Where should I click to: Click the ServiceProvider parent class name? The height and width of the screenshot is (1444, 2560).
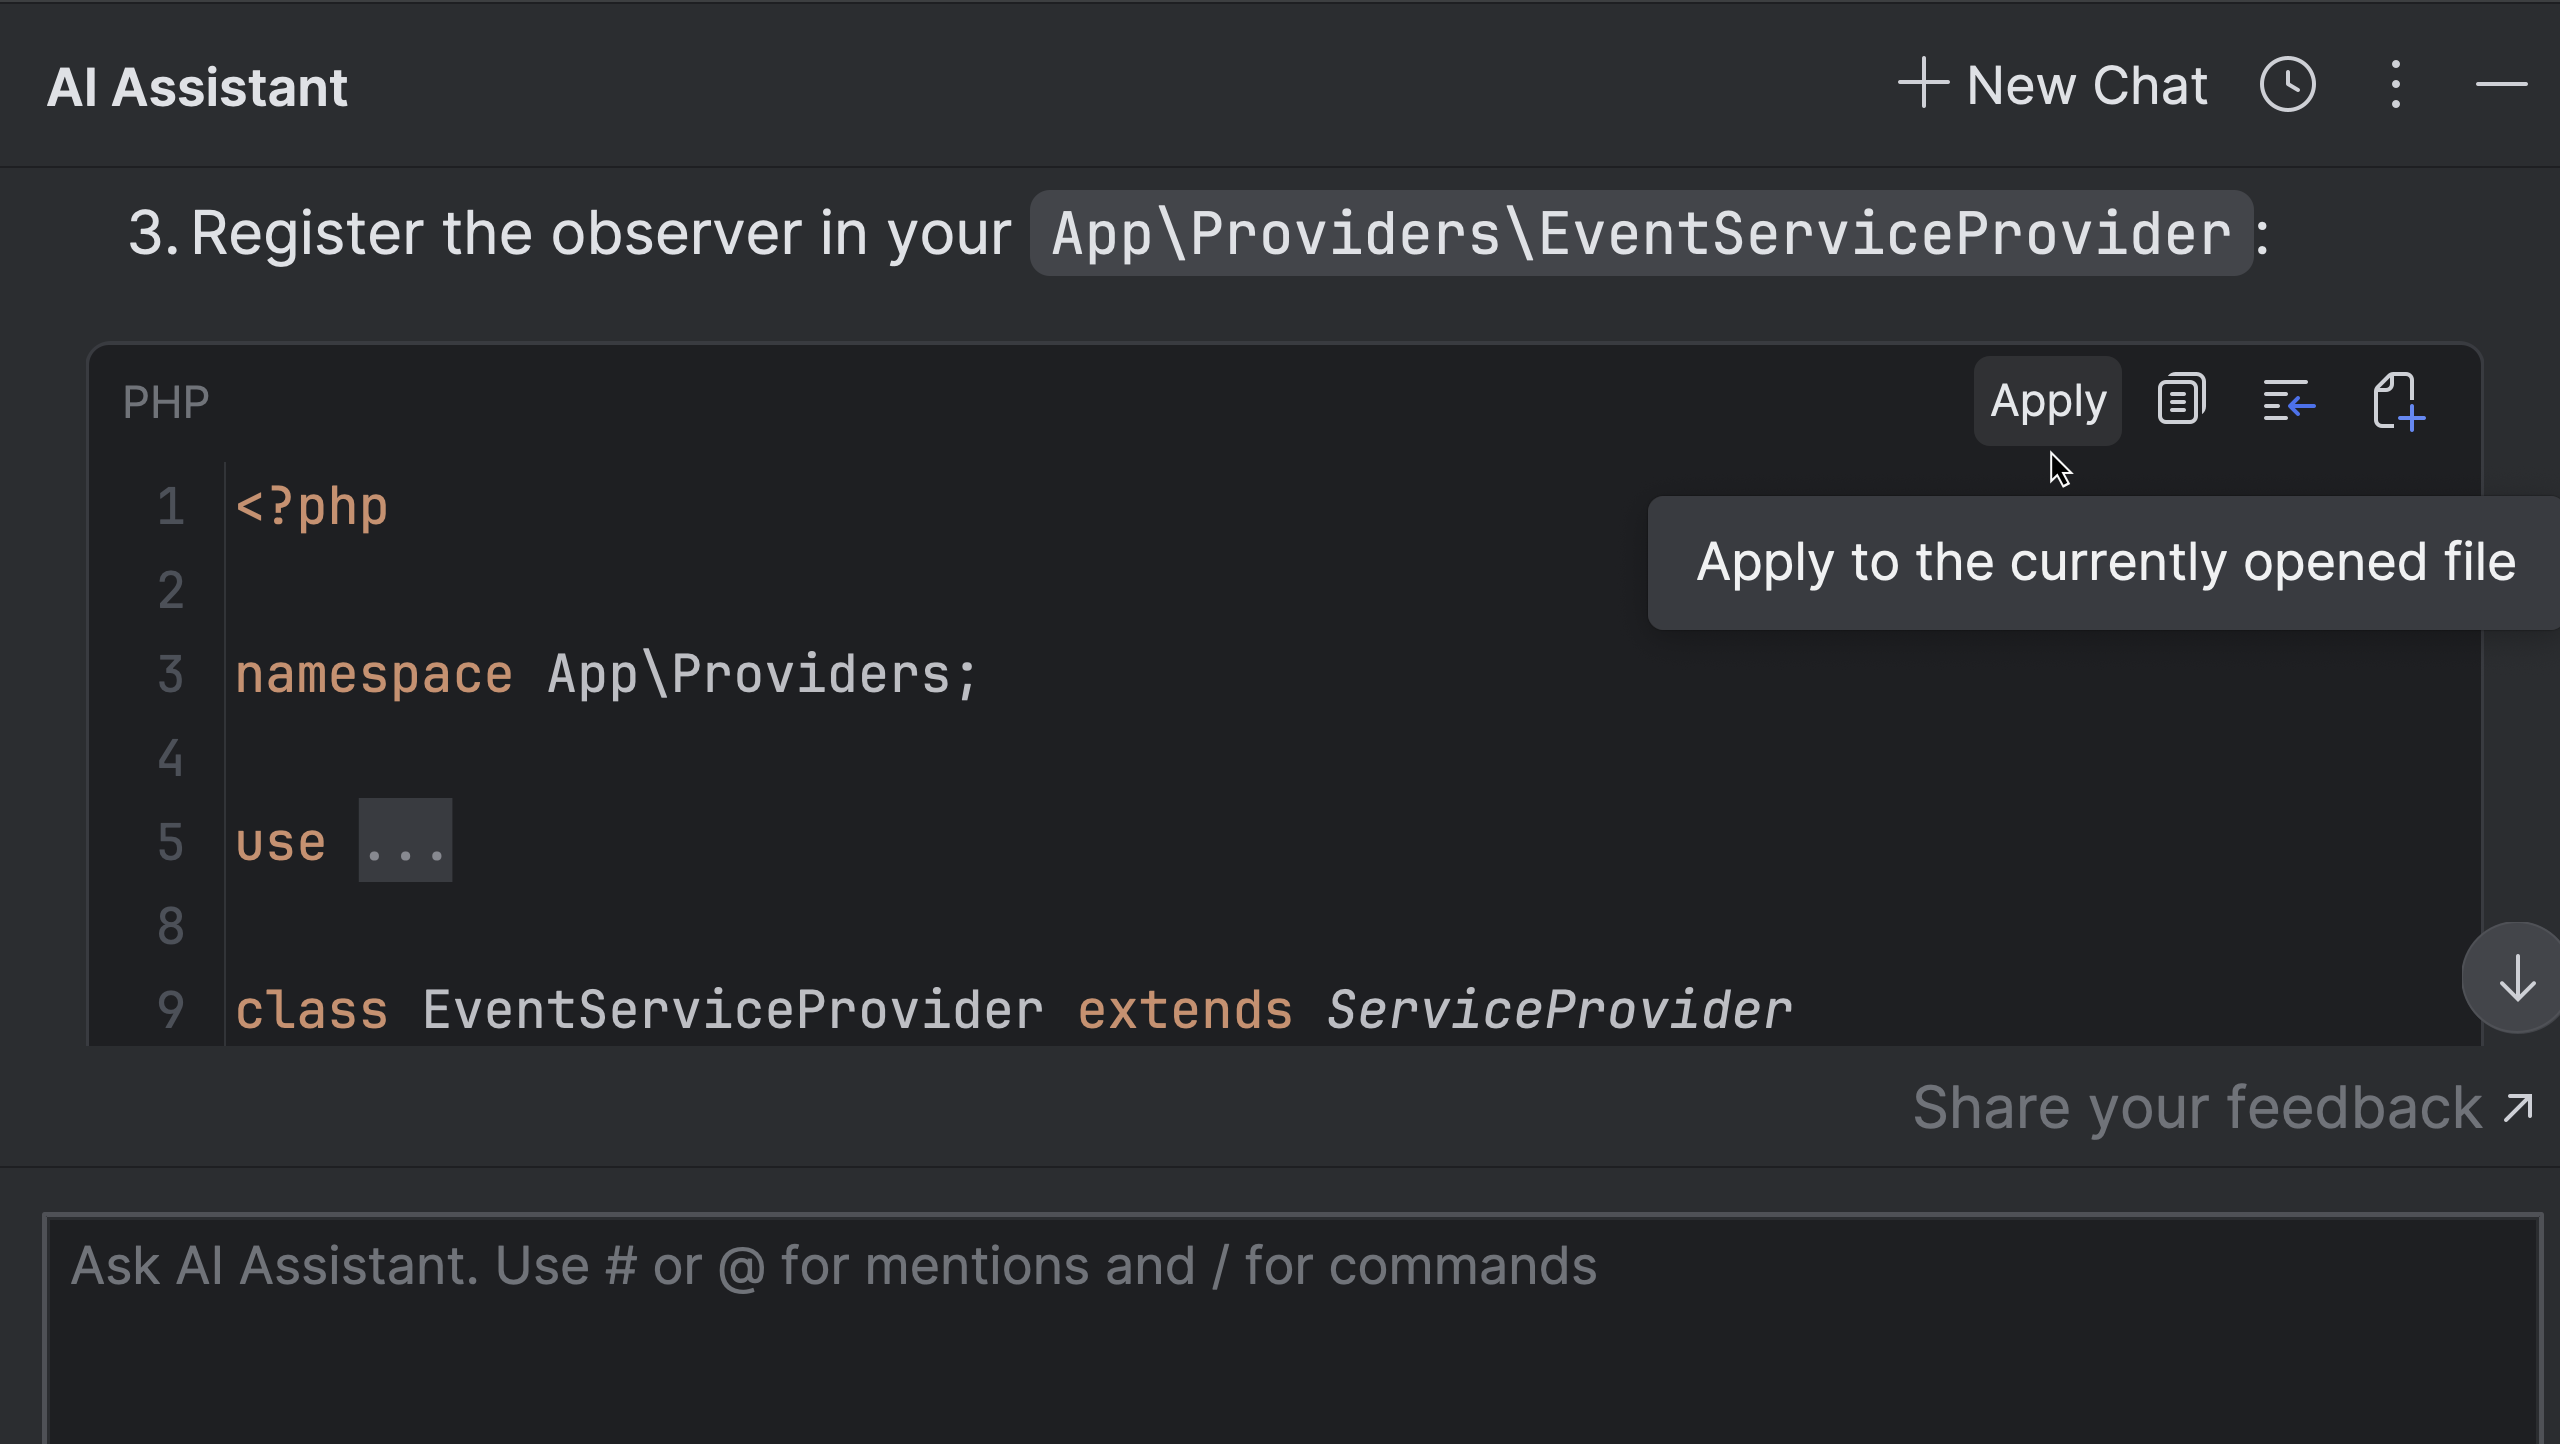tap(1559, 1009)
